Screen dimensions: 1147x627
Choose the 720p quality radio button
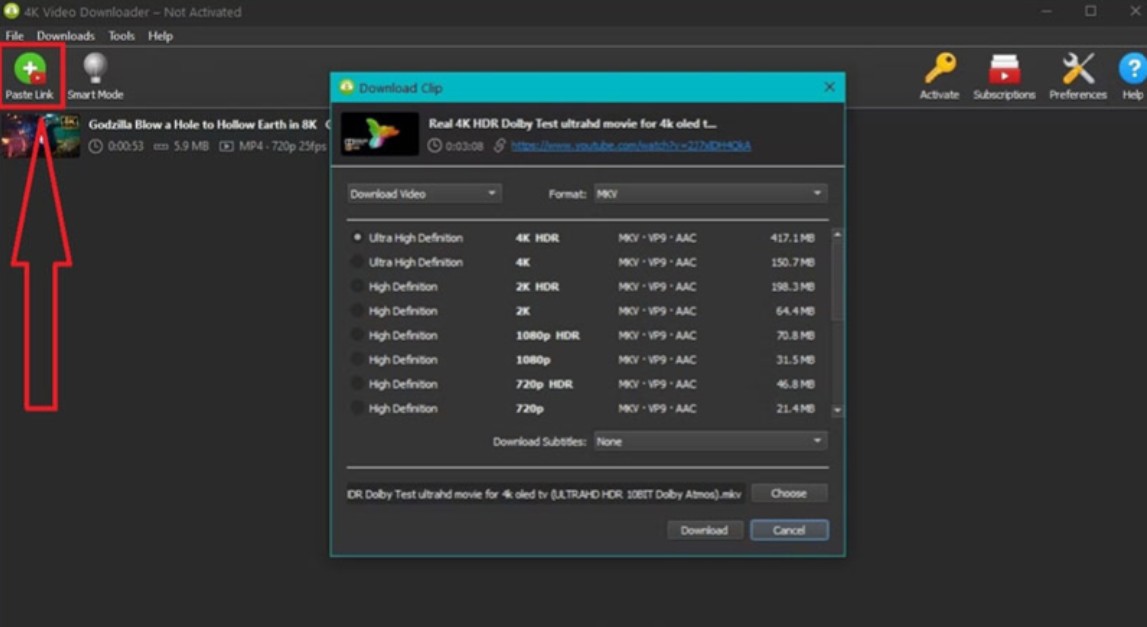pyautogui.click(x=357, y=409)
